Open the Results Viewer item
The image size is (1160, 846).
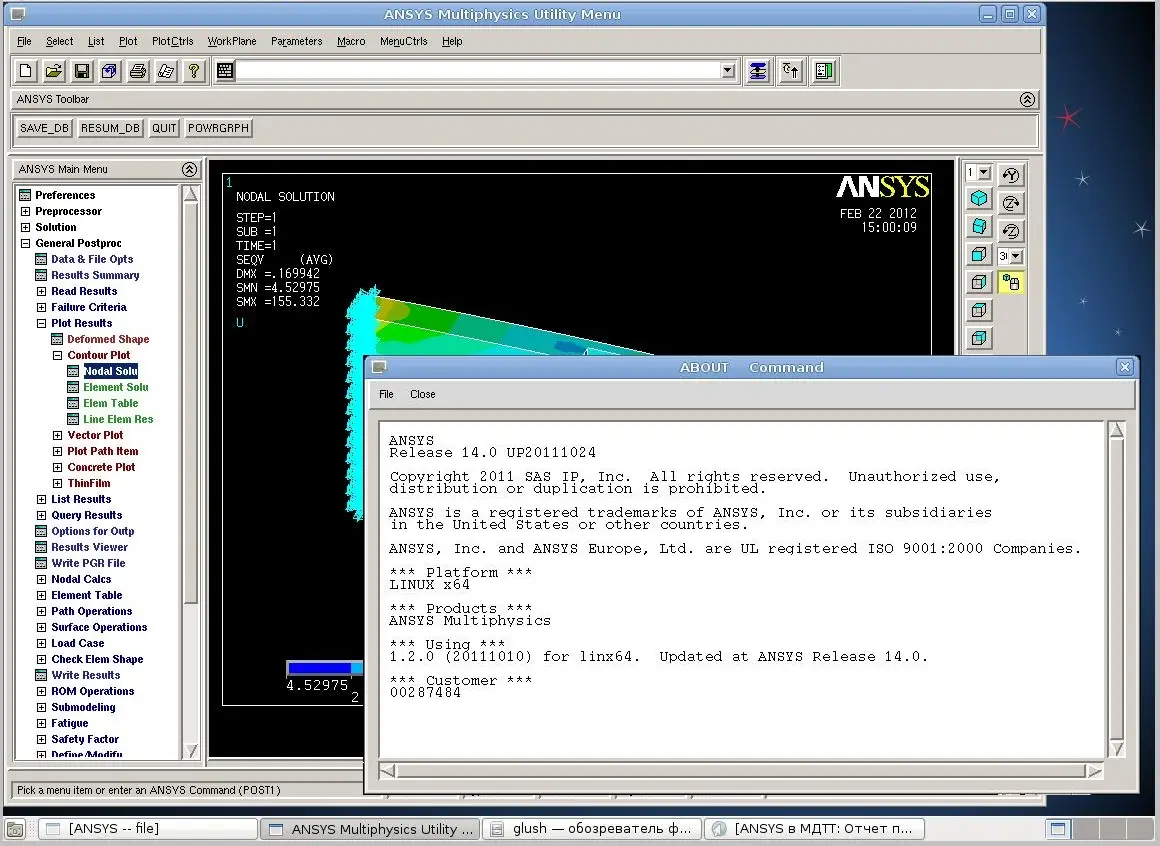pos(89,547)
